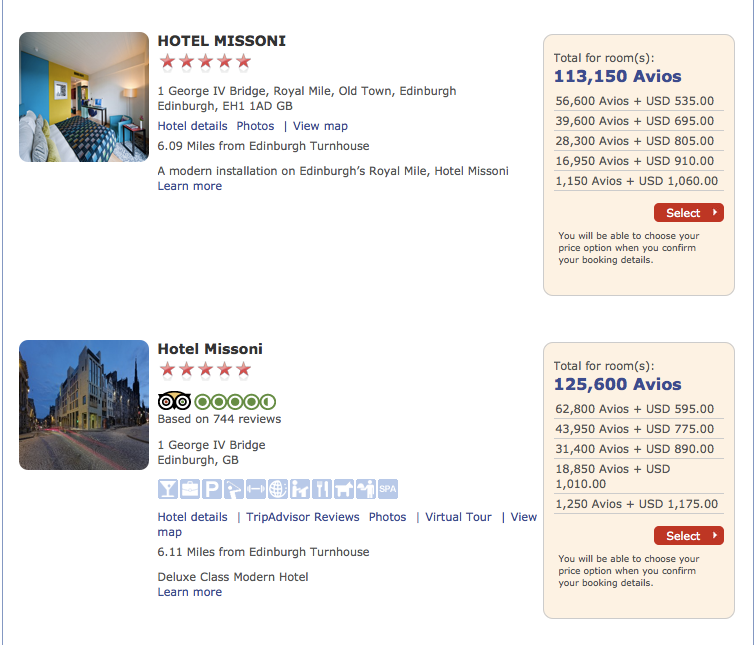Click the globe internet access icon

point(278,489)
